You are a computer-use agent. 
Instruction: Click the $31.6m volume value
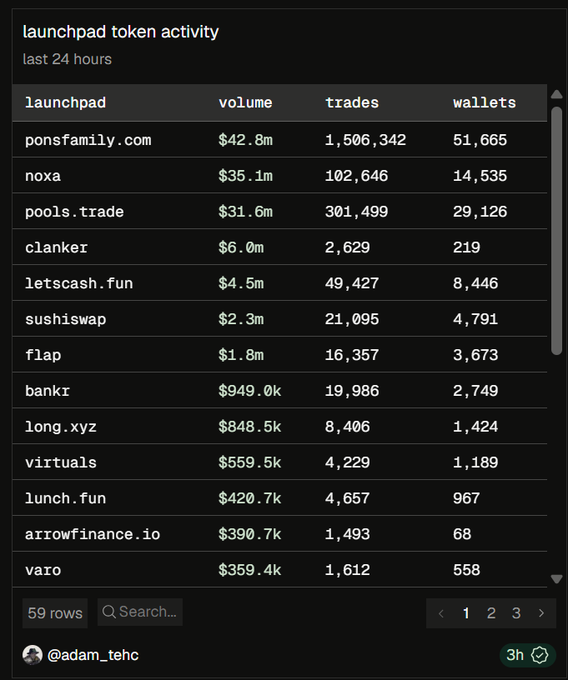[x=245, y=212]
